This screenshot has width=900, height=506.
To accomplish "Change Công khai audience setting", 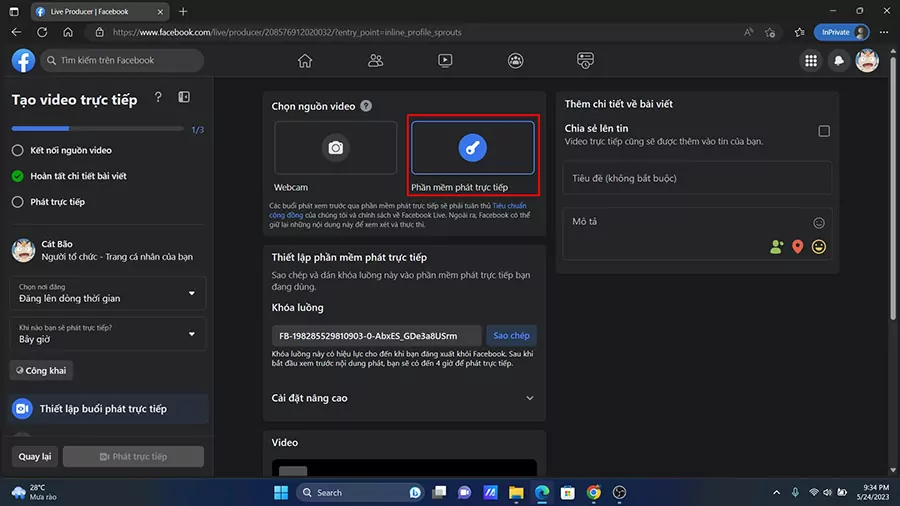I will tap(41, 371).
